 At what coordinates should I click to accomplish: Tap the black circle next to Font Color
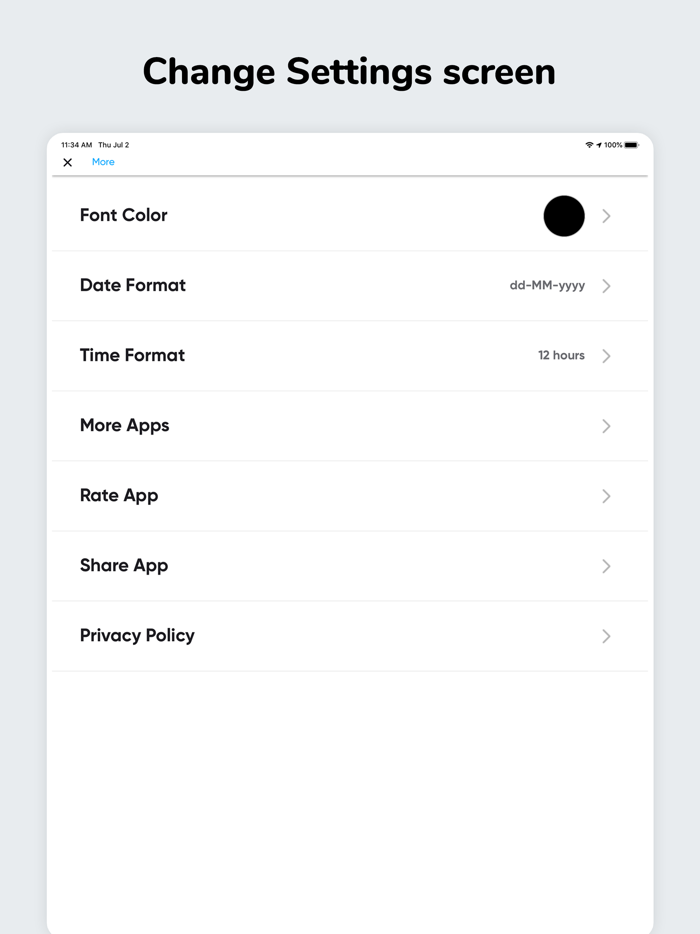click(563, 215)
